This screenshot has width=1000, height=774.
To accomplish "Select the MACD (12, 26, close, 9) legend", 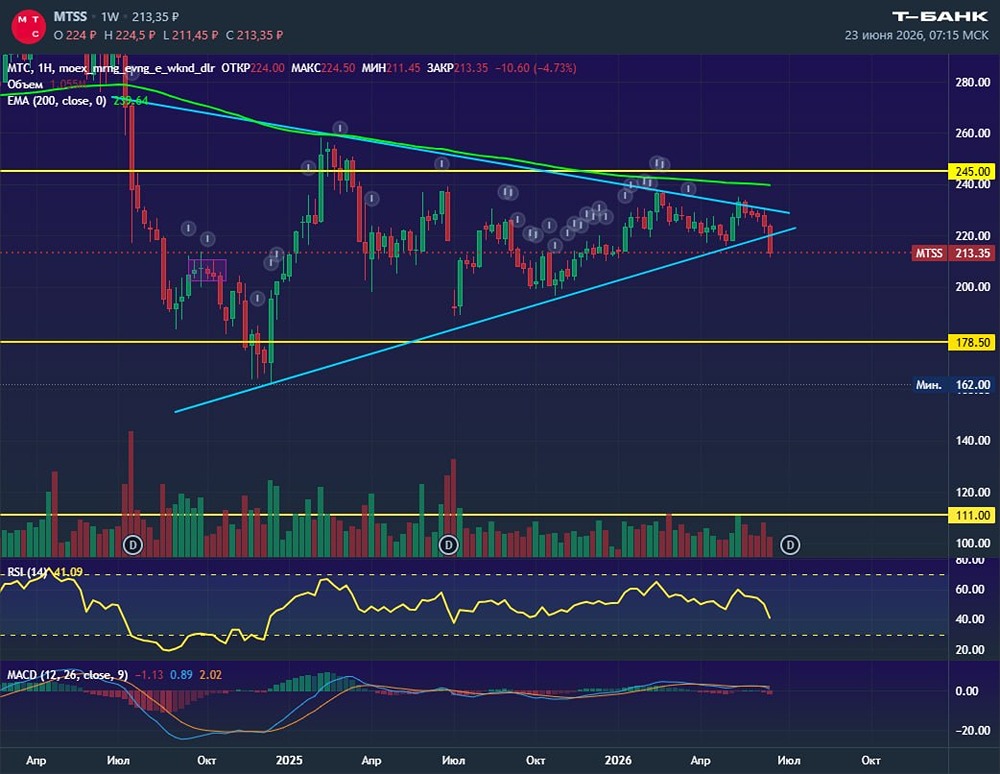I will pyautogui.click(x=67, y=675).
